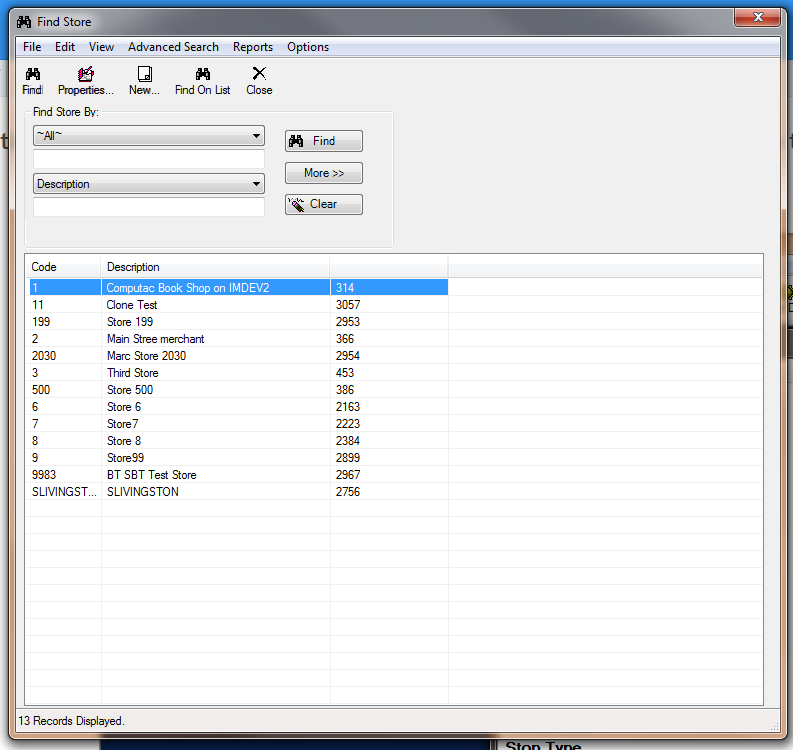Focus the text field below ~All~ dropdown

click(149, 159)
